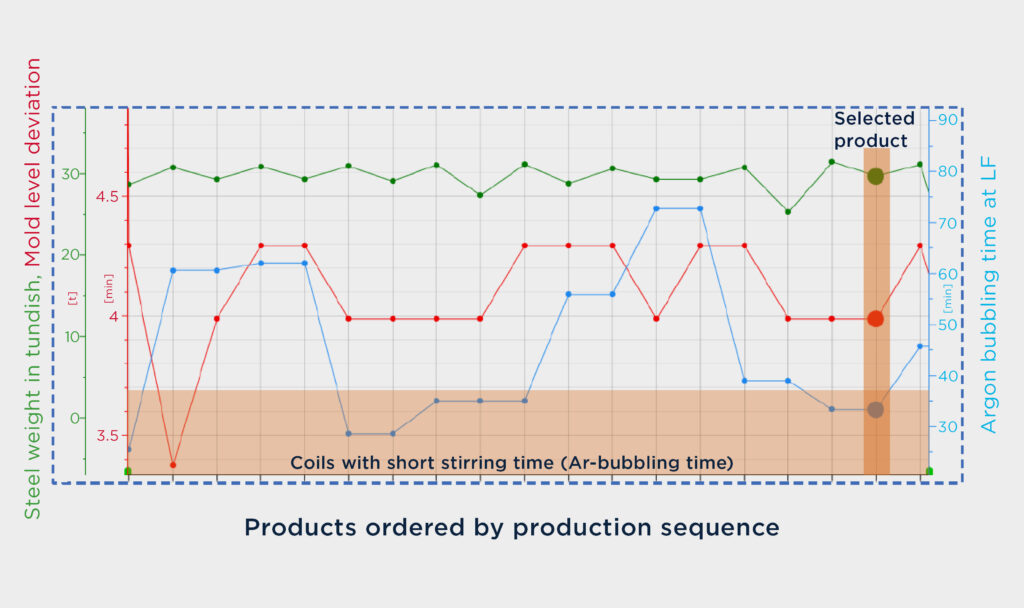Select the first blue point at peak value
The image size is (1024, 608).
click(656, 208)
